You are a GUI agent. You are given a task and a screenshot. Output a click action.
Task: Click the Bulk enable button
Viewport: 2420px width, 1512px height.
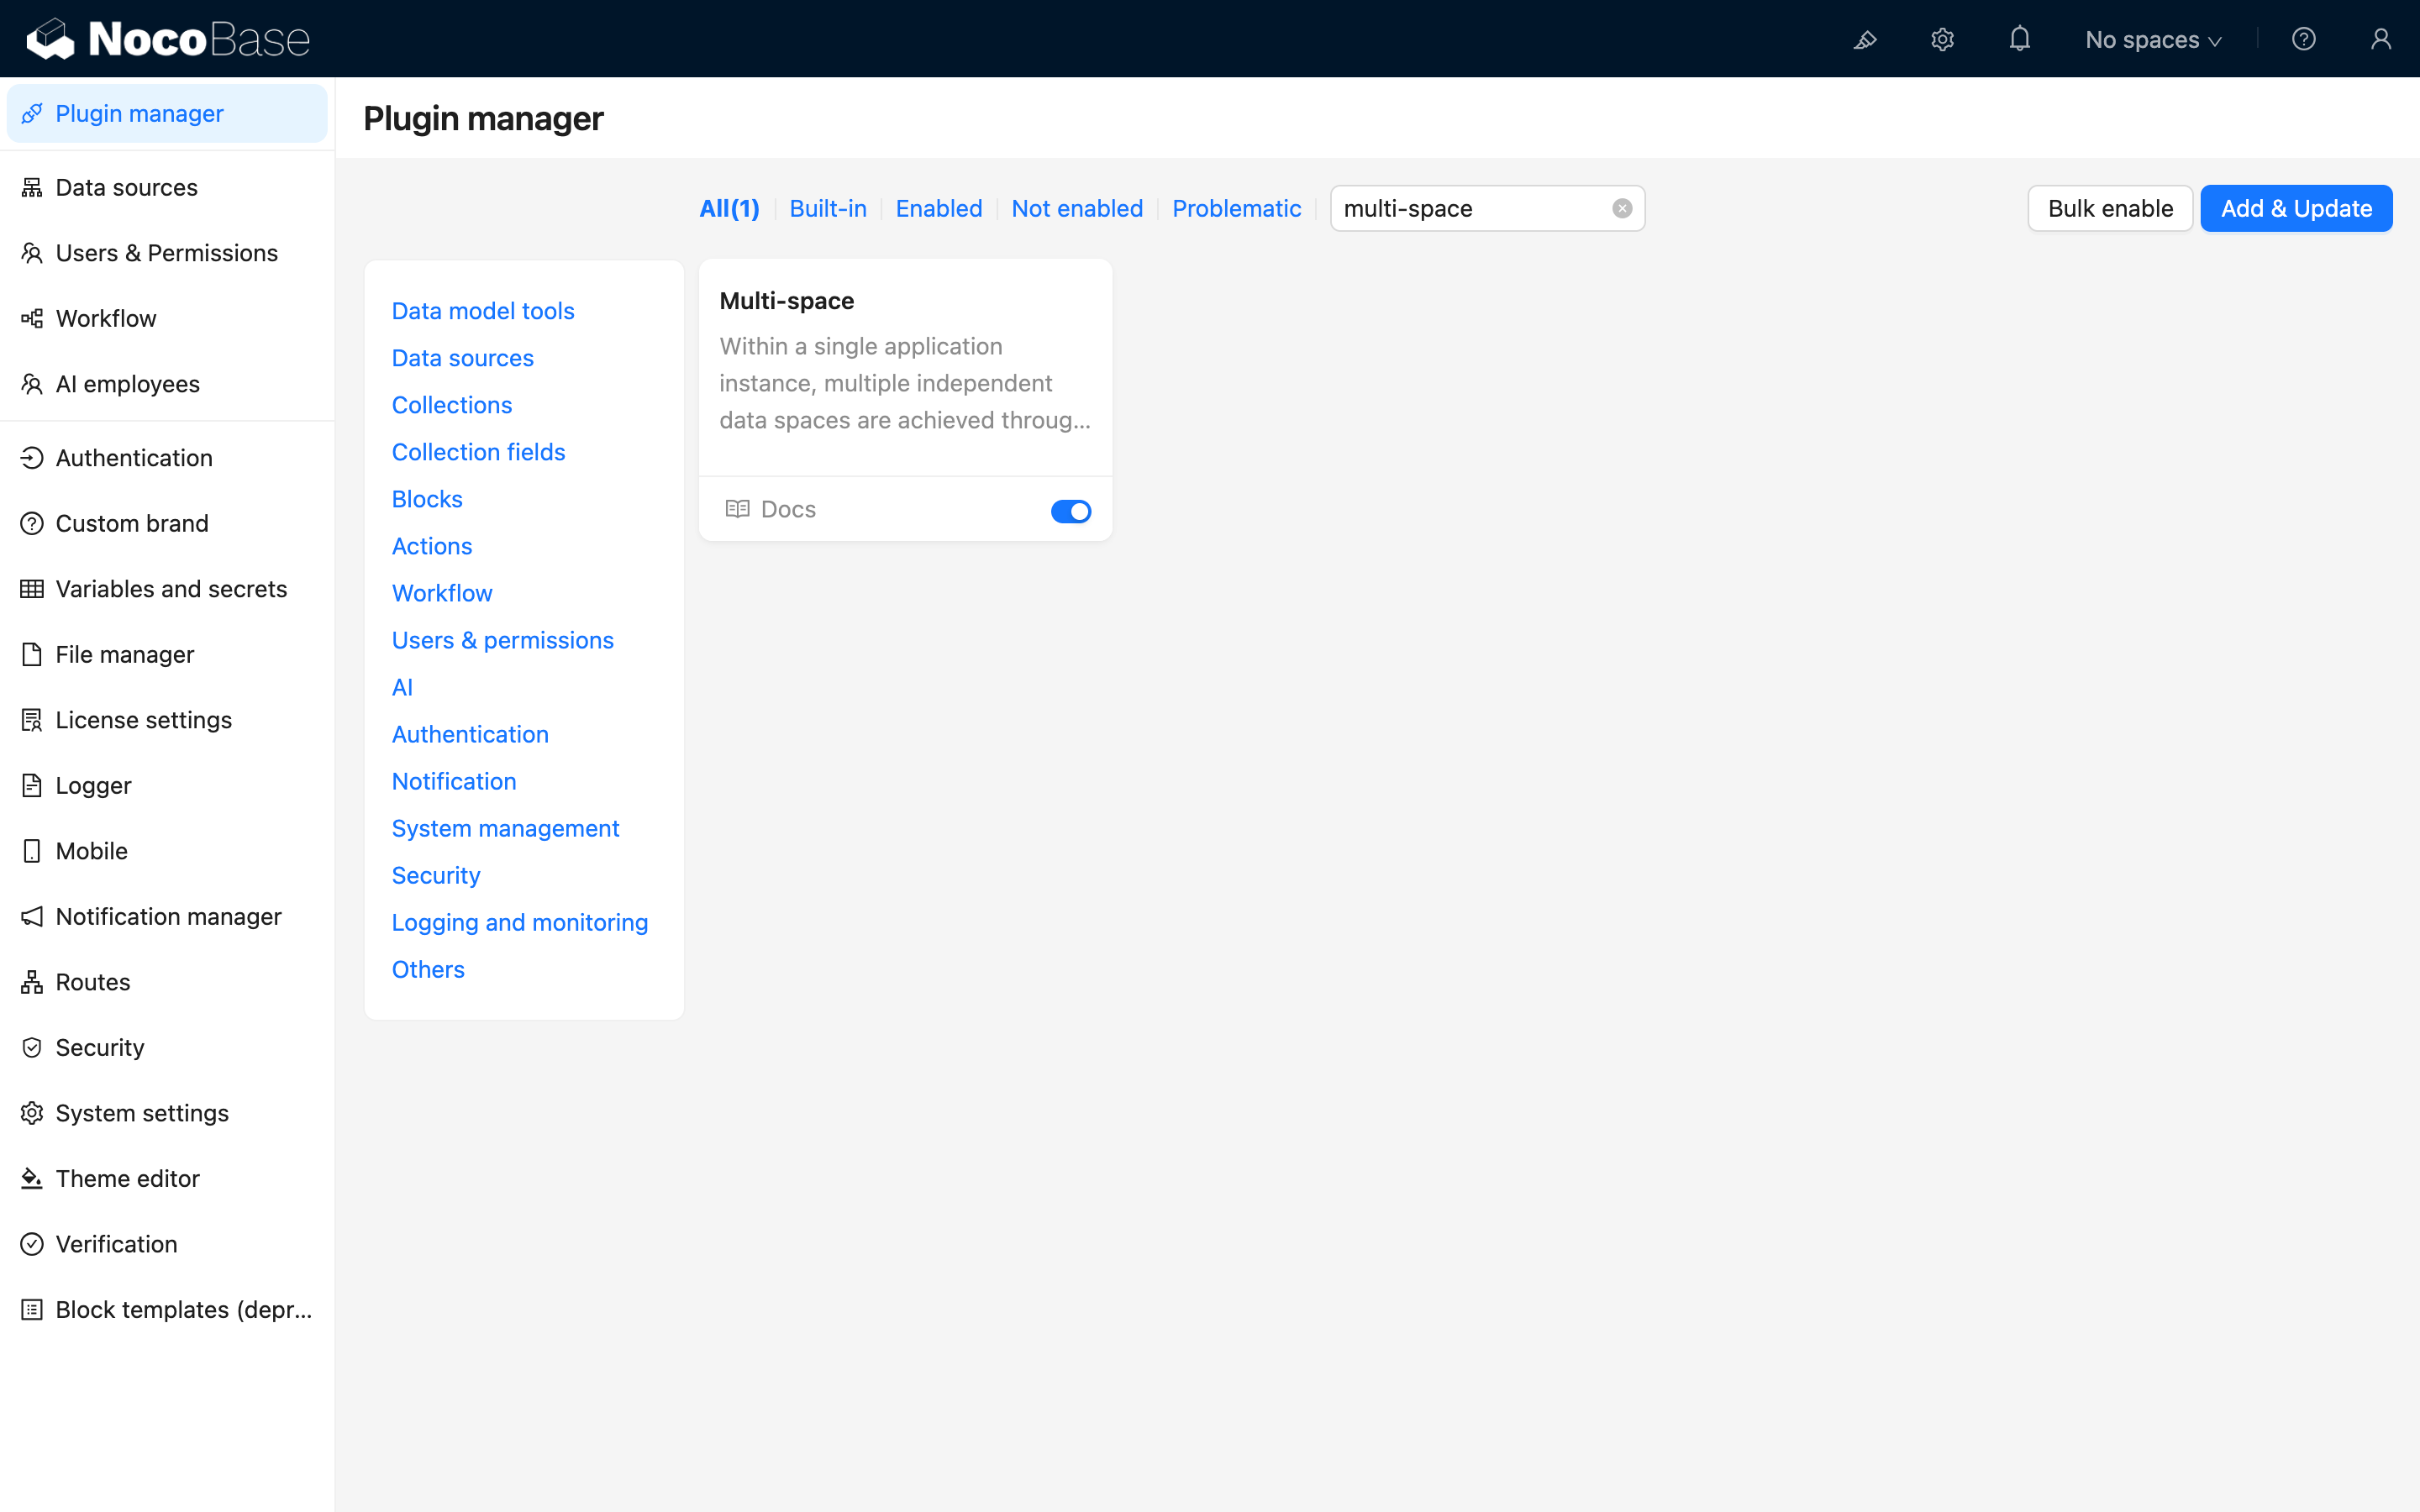2109,208
